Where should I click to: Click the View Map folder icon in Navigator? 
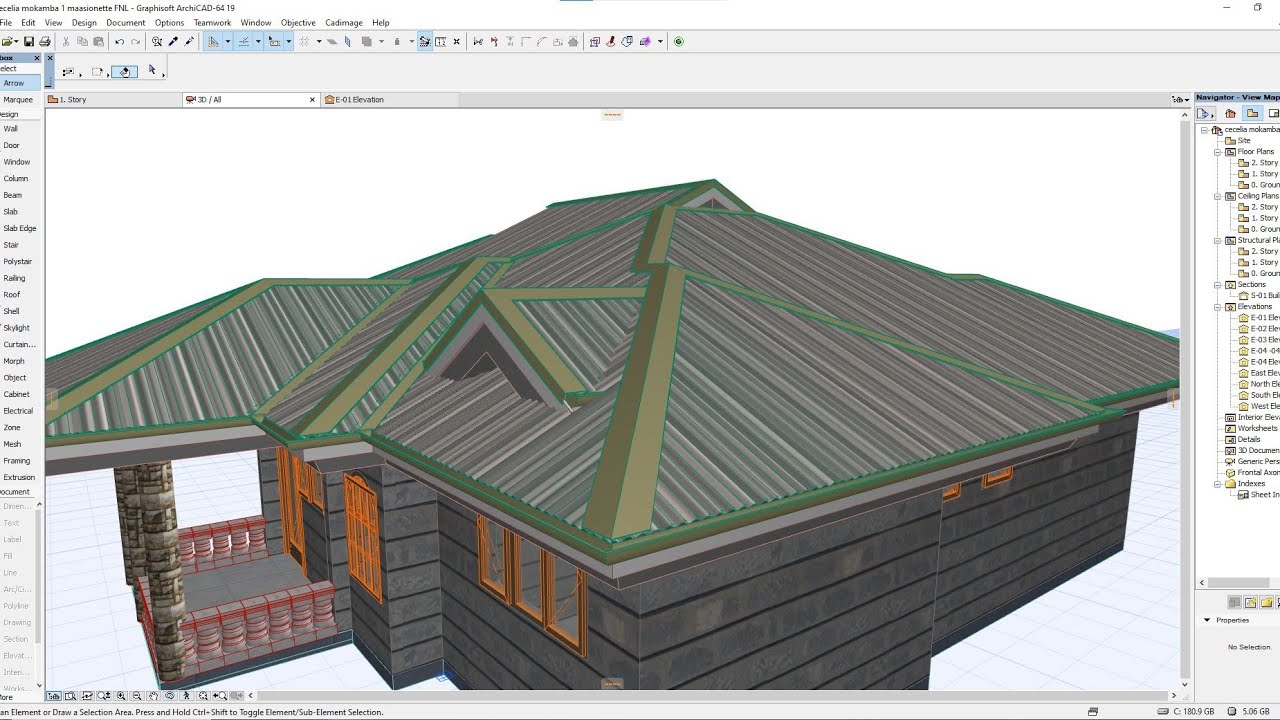(1252, 113)
